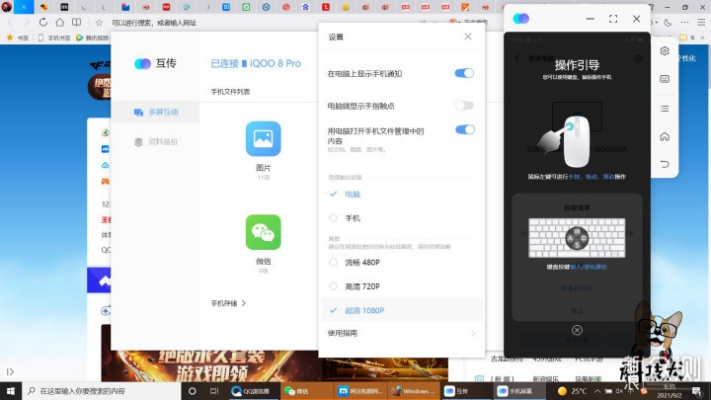Open the 微信 (WeChat) files icon
The image size is (711, 400).
coord(263,232)
